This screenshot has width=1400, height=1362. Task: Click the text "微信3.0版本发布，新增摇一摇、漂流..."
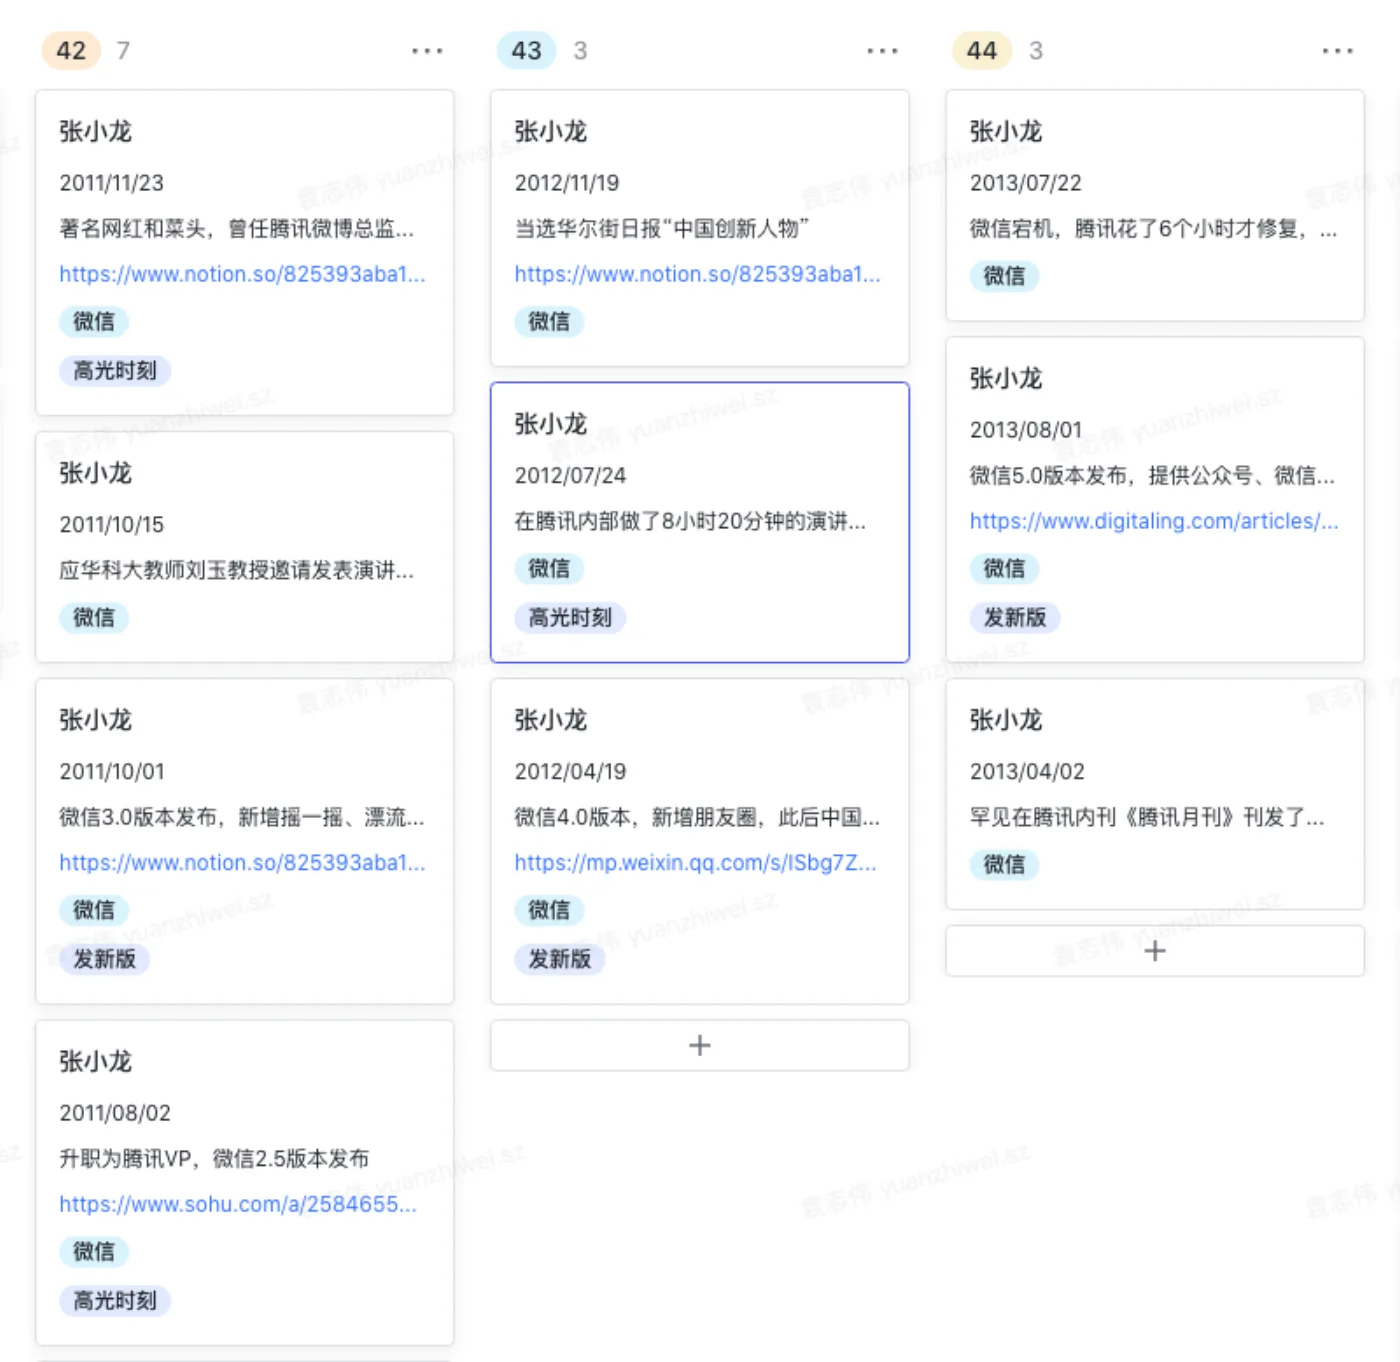(242, 818)
